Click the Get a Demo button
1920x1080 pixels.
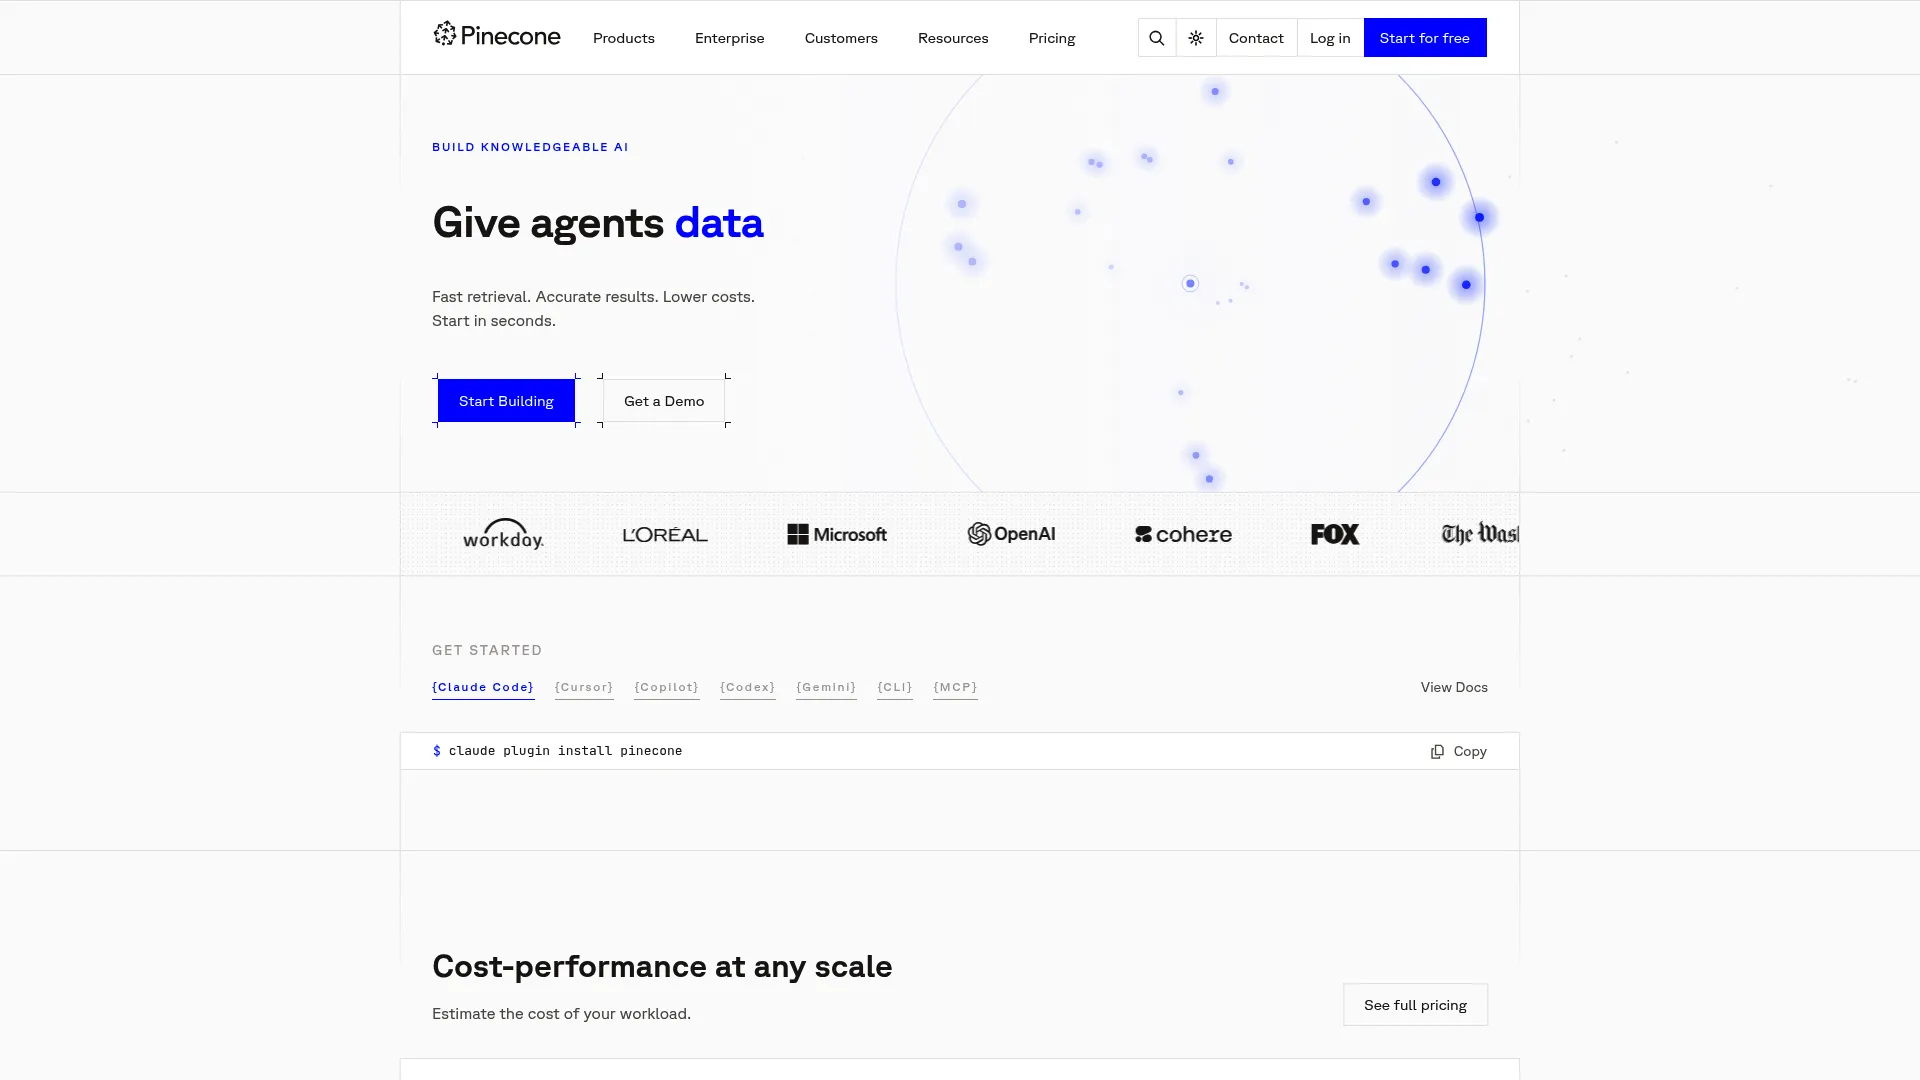[x=664, y=401]
